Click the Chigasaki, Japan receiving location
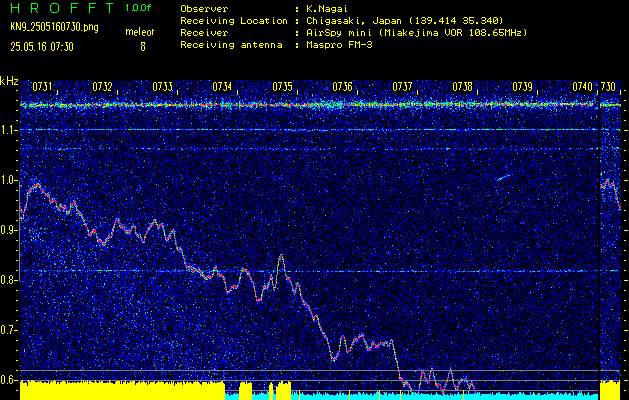The width and height of the screenshot is (629, 400). pos(404,20)
